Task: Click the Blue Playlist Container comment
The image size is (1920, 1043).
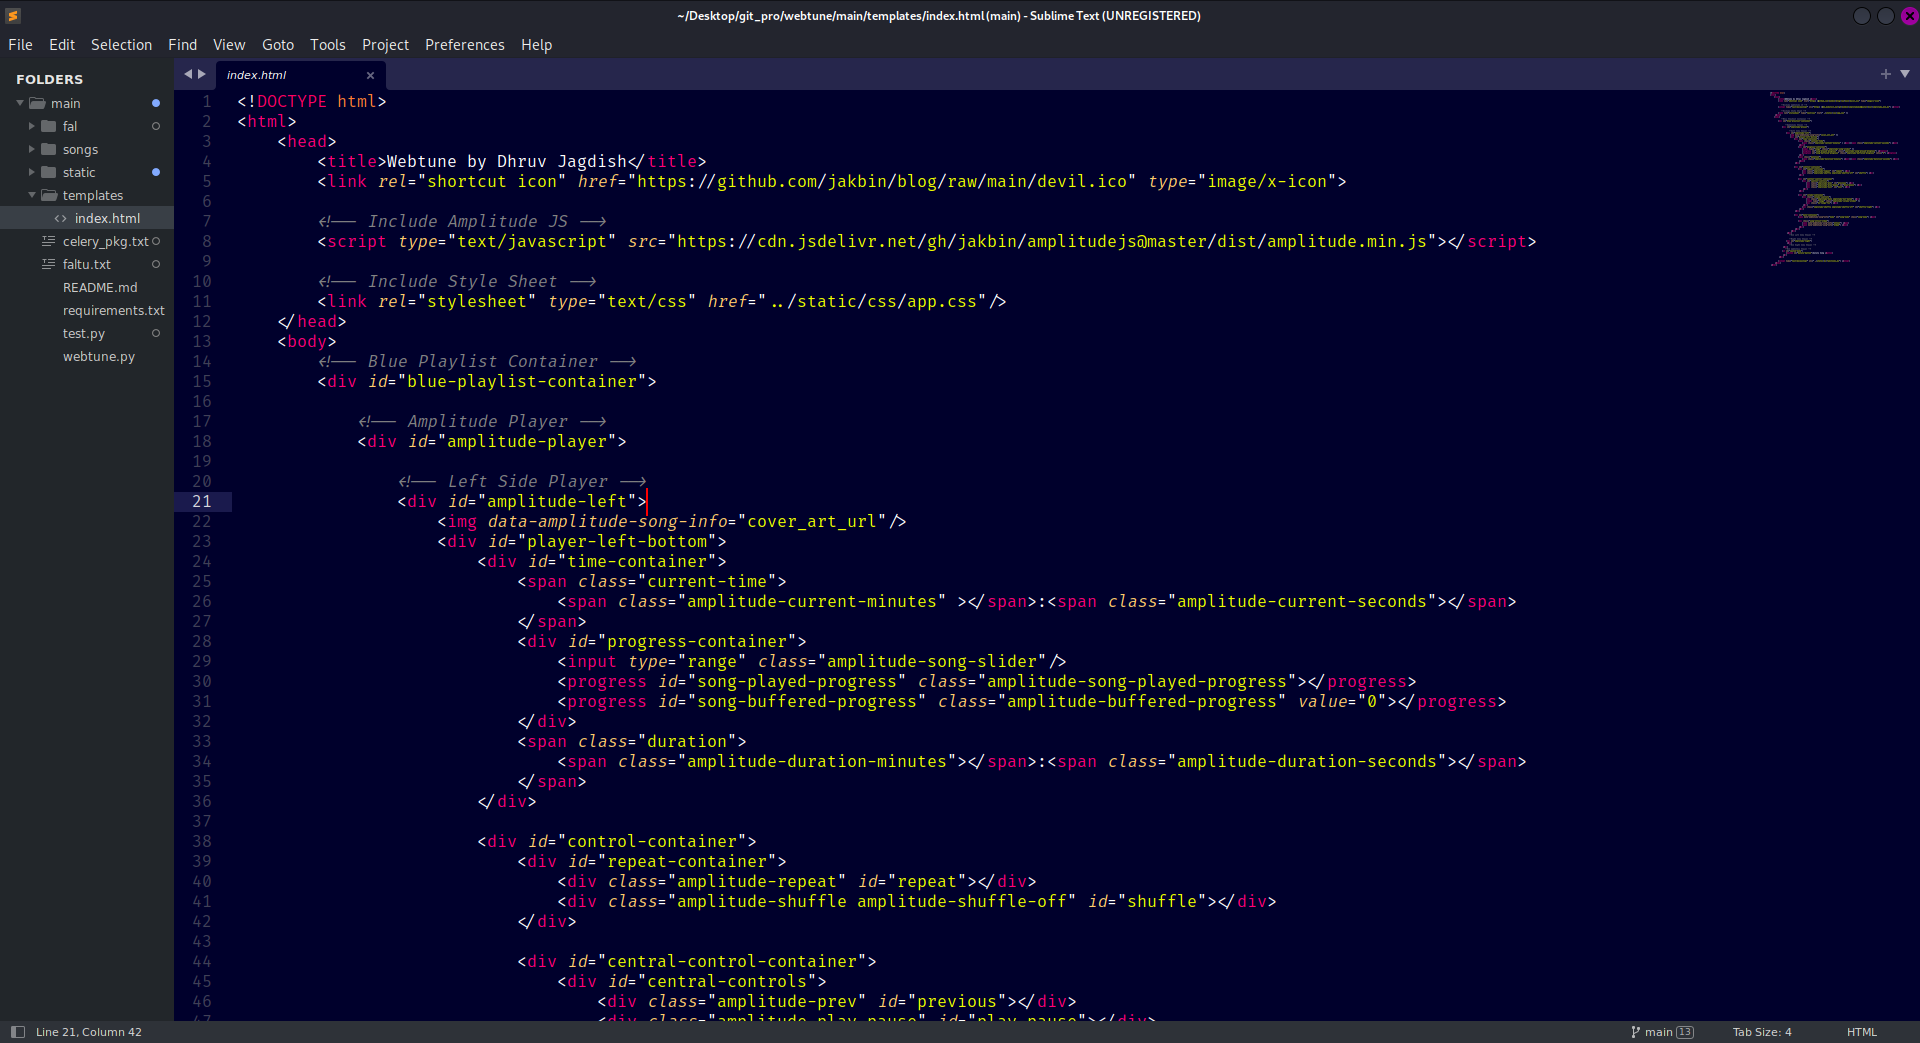Action: [477, 361]
